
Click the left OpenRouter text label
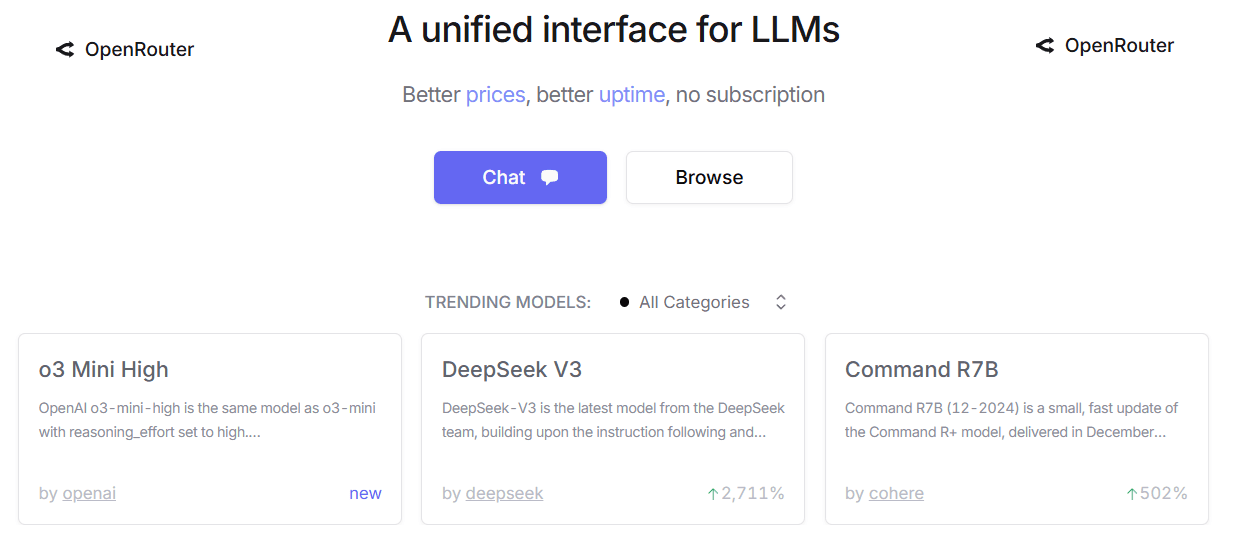click(139, 49)
